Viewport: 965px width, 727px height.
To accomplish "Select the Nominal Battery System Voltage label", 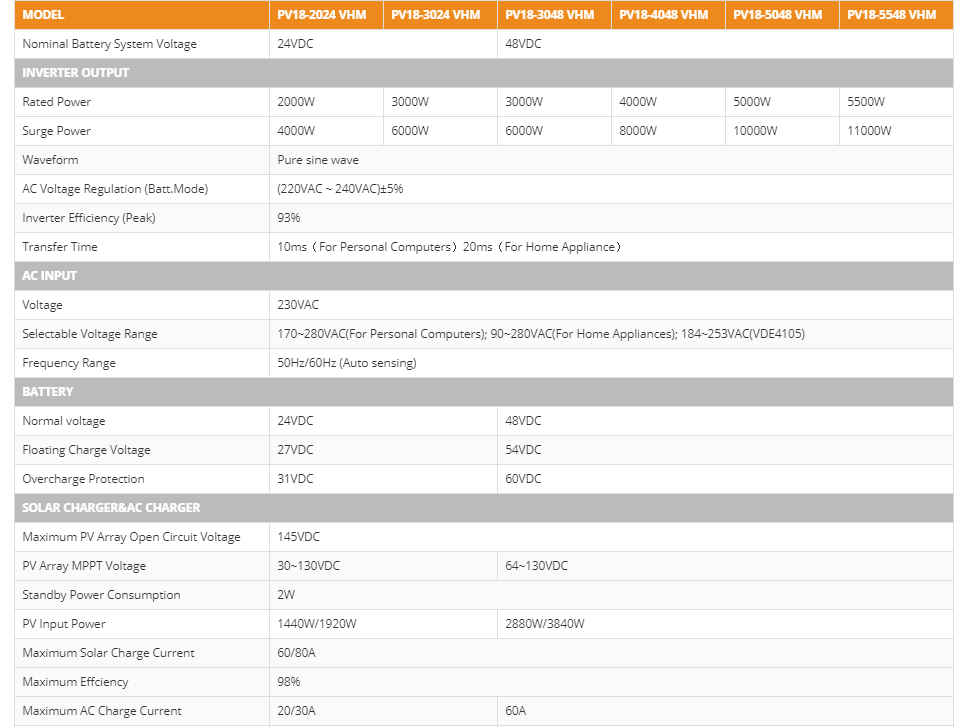I will [110, 44].
